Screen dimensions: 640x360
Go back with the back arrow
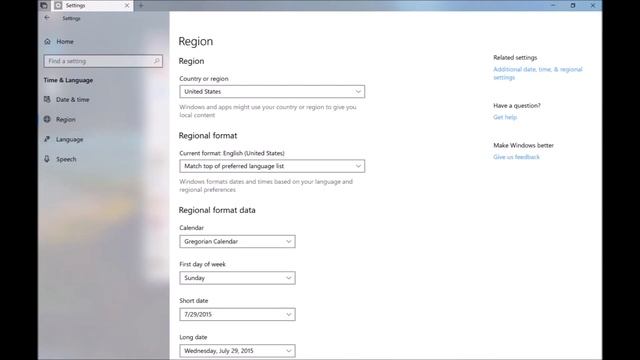[x=47, y=18]
